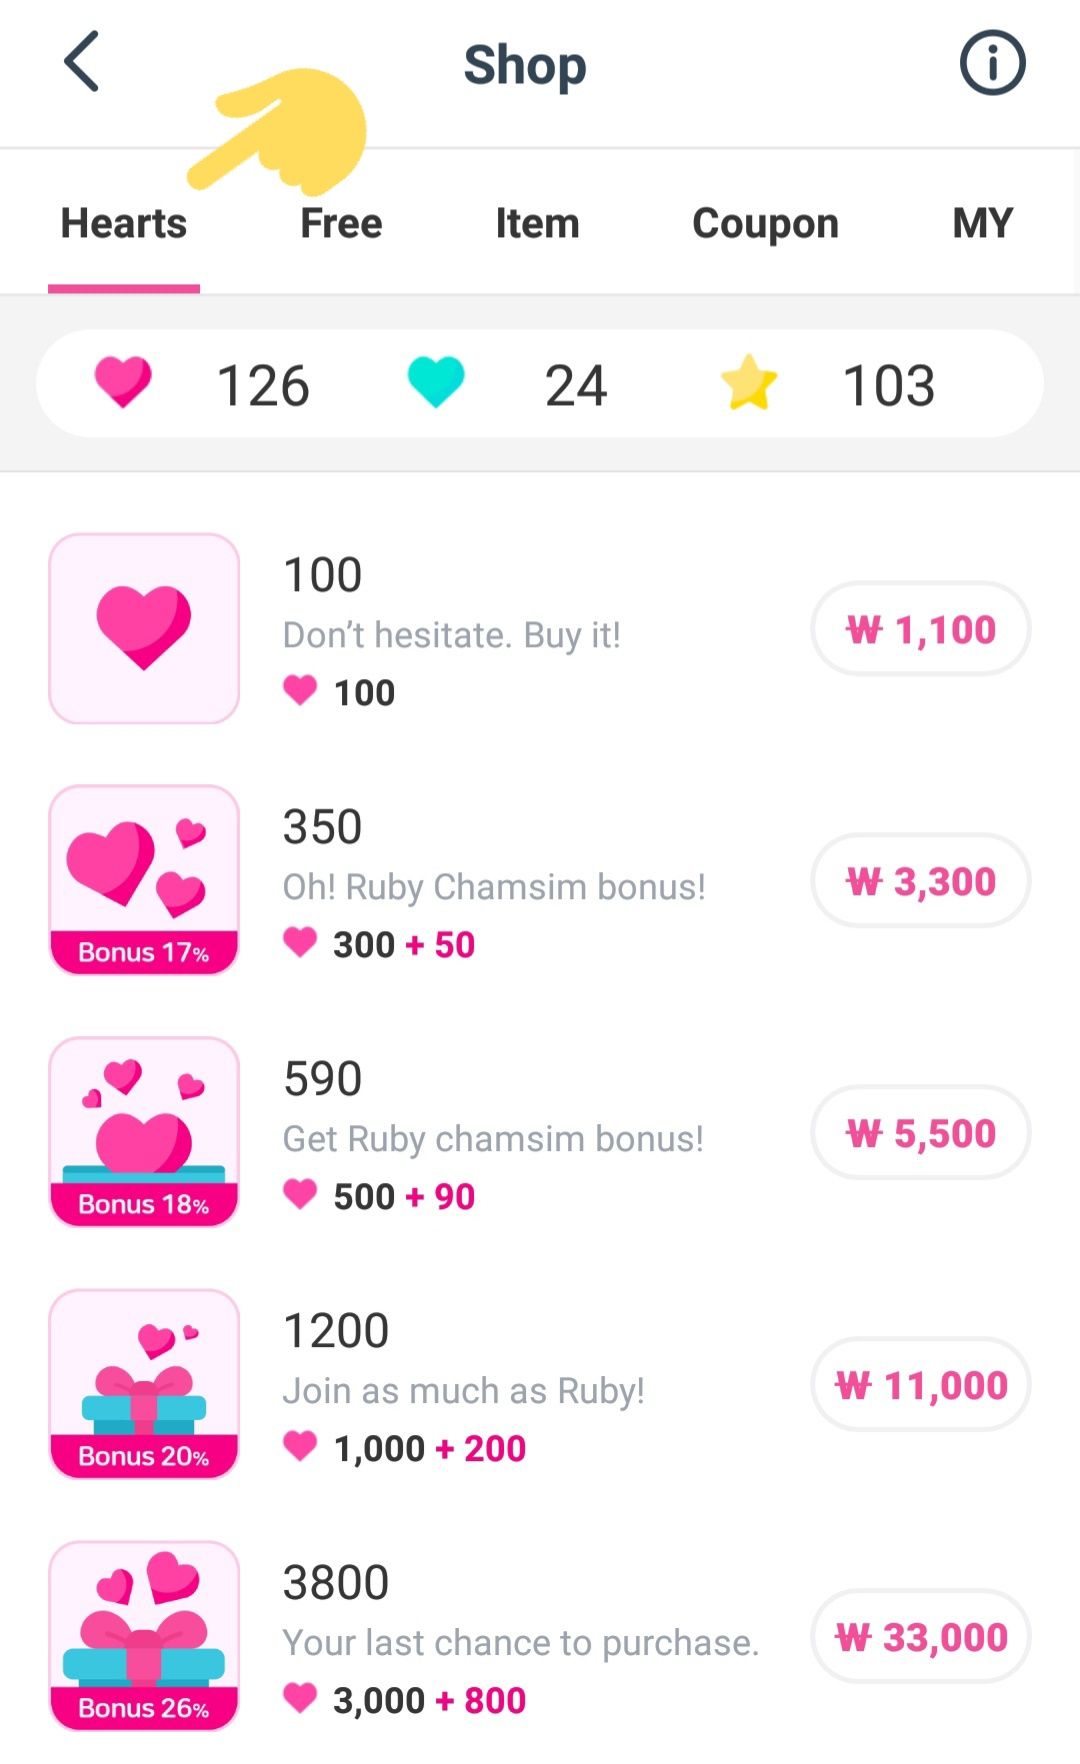The width and height of the screenshot is (1080, 1764).
Task: Buy 3800 hearts for ₩33,000
Action: (920, 1637)
